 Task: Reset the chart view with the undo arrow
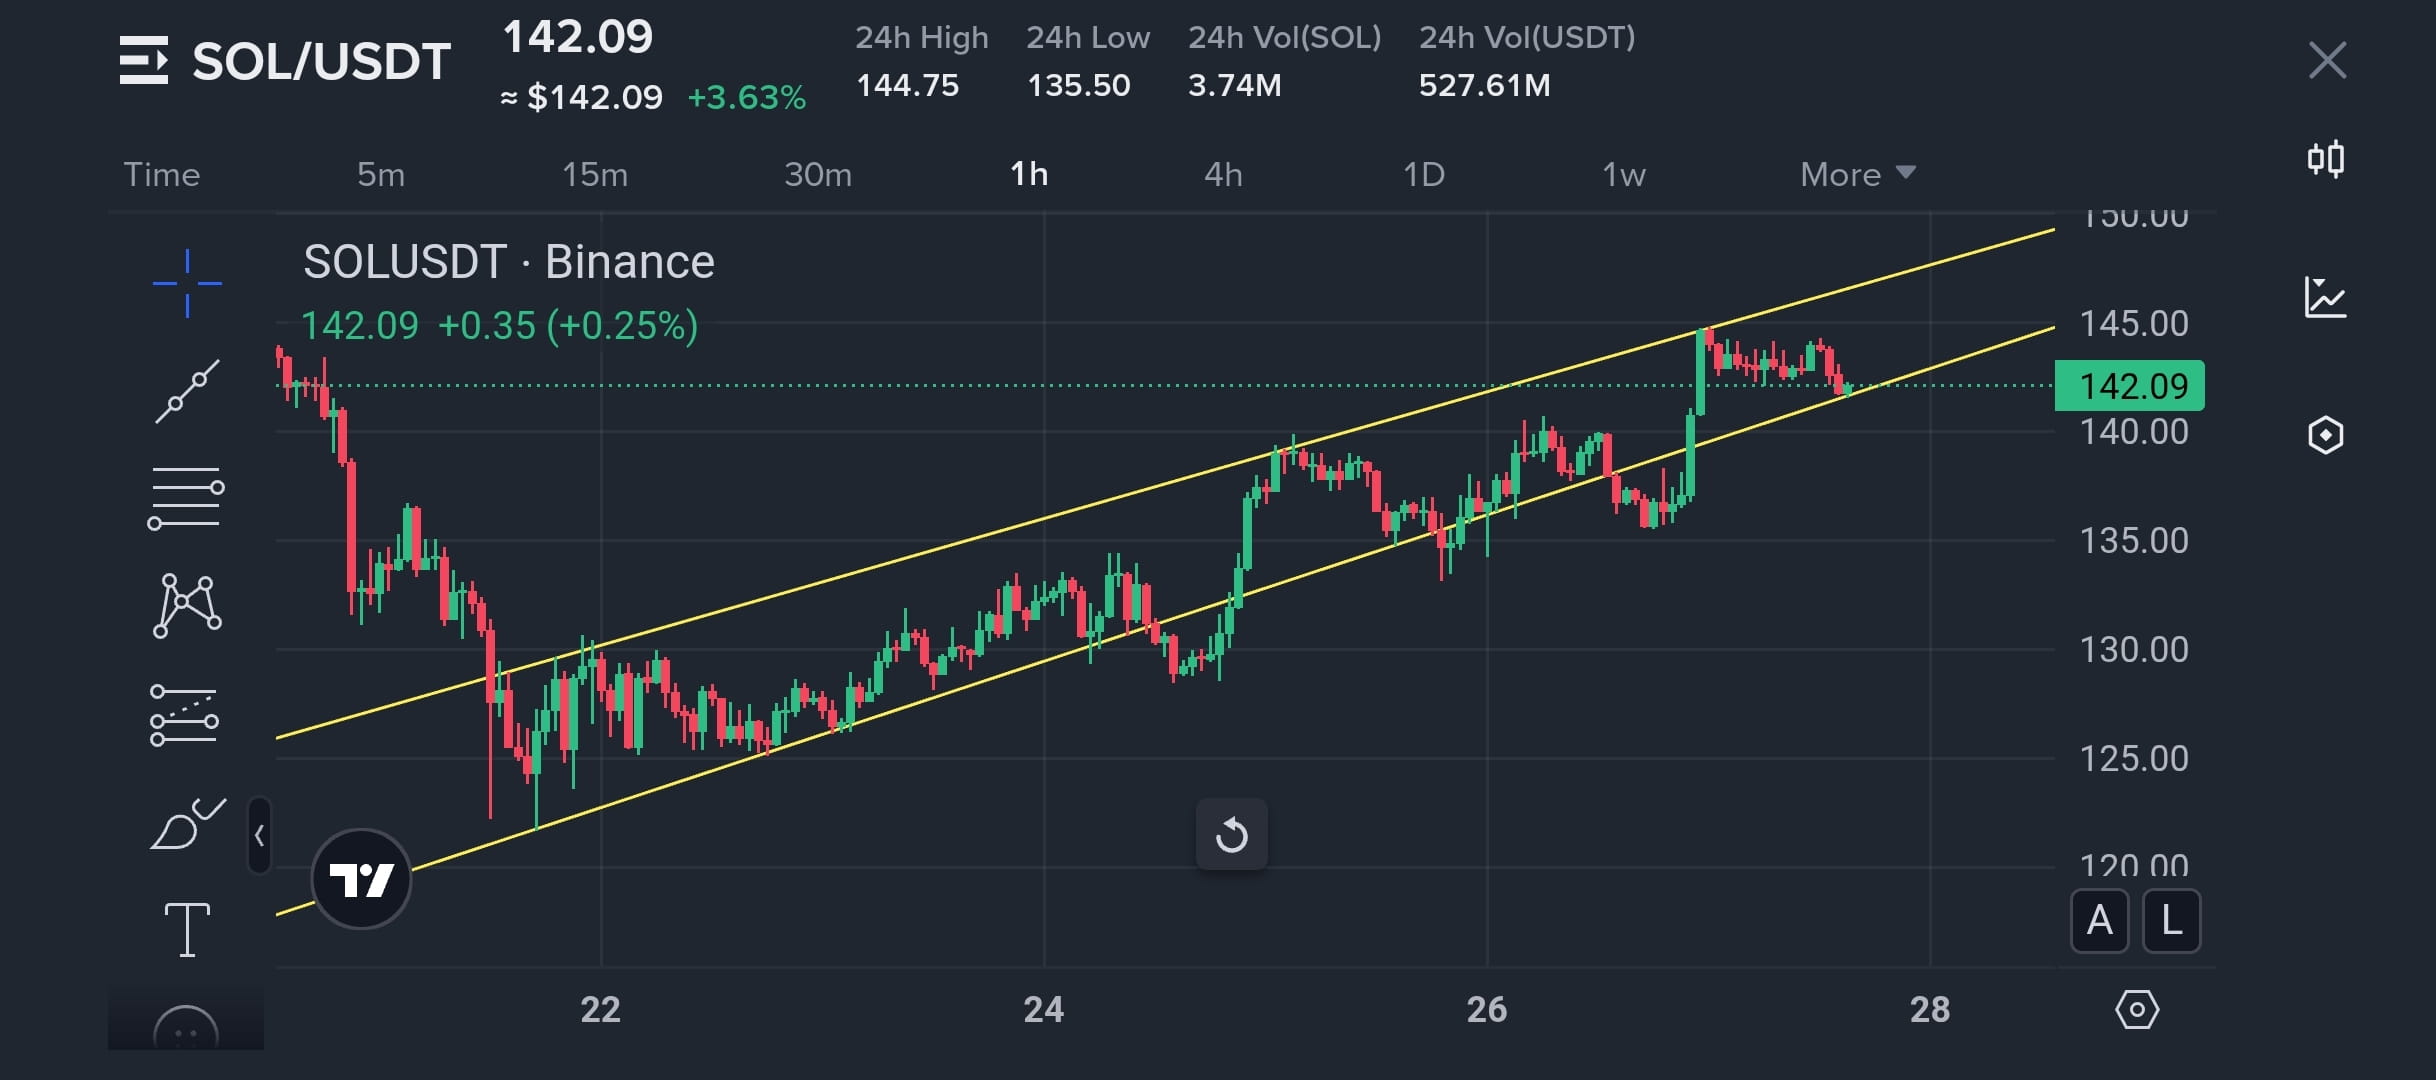coord(1232,834)
